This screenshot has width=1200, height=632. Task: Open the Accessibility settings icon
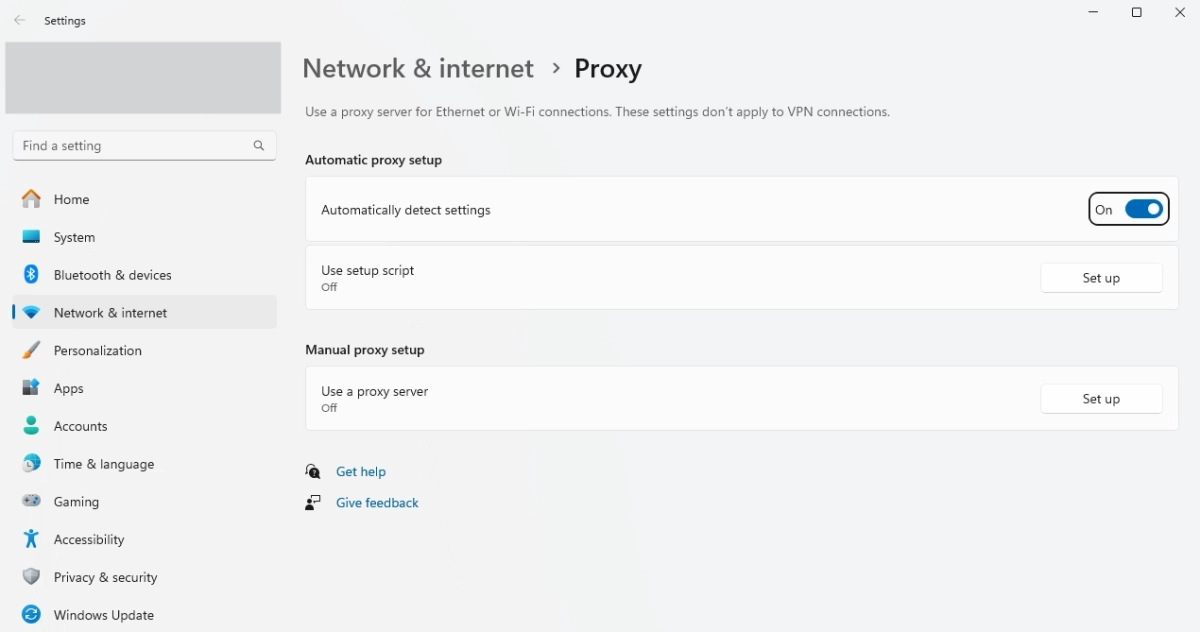[x=30, y=539]
